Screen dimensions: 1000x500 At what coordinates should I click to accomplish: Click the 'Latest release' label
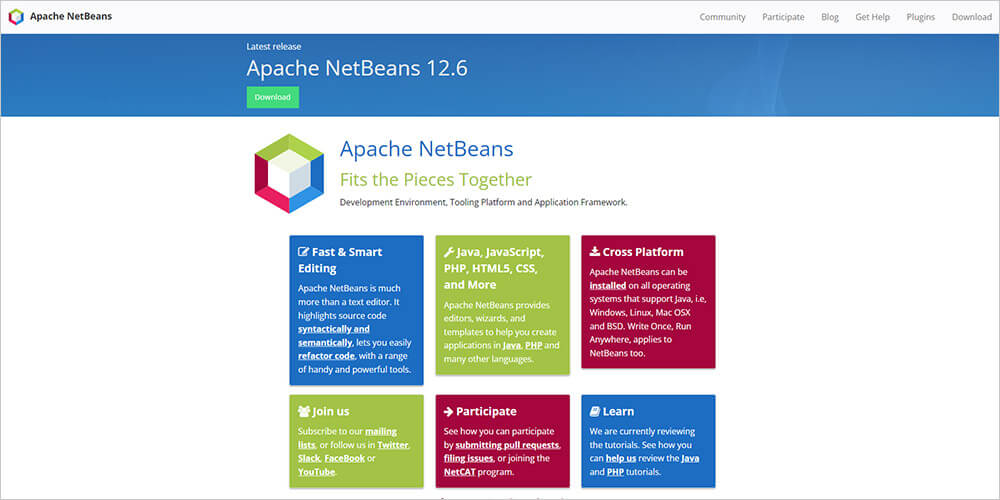274,47
